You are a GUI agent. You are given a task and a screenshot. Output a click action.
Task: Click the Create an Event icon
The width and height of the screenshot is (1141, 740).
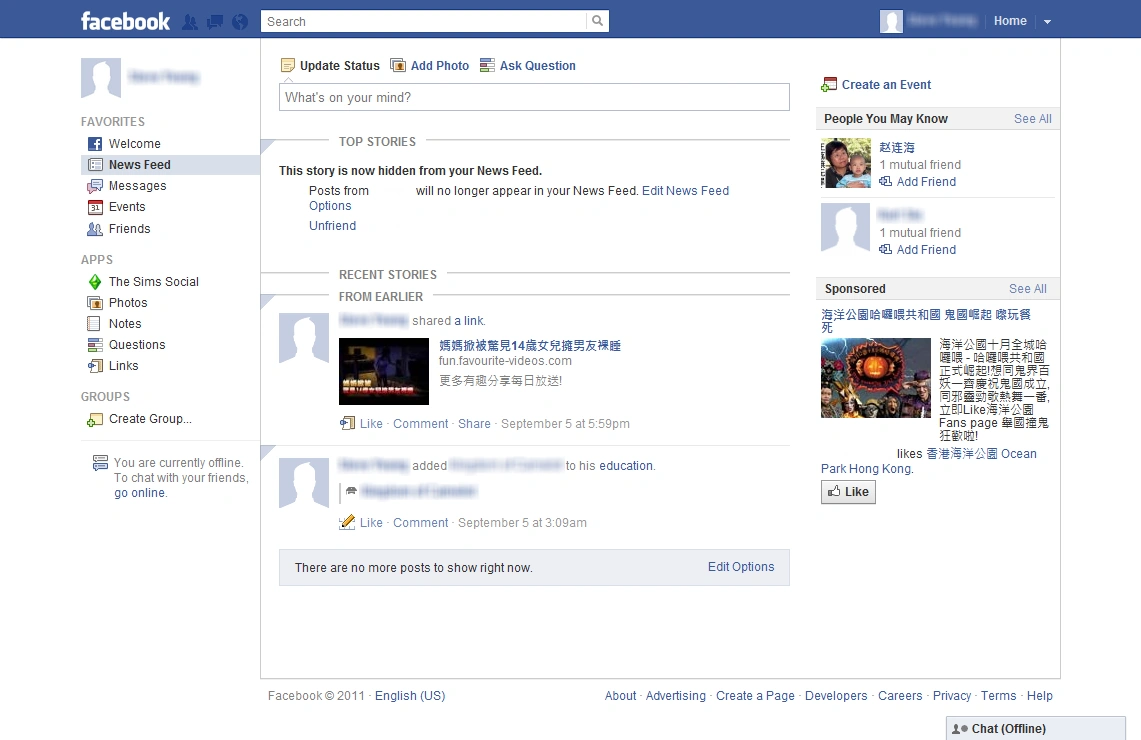[x=829, y=85]
